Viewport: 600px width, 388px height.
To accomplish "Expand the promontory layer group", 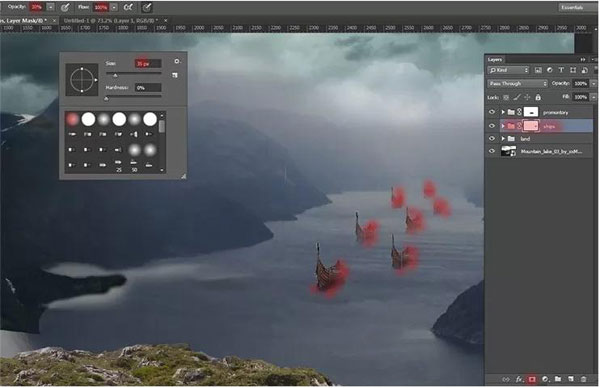I will [x=503, y=112].
